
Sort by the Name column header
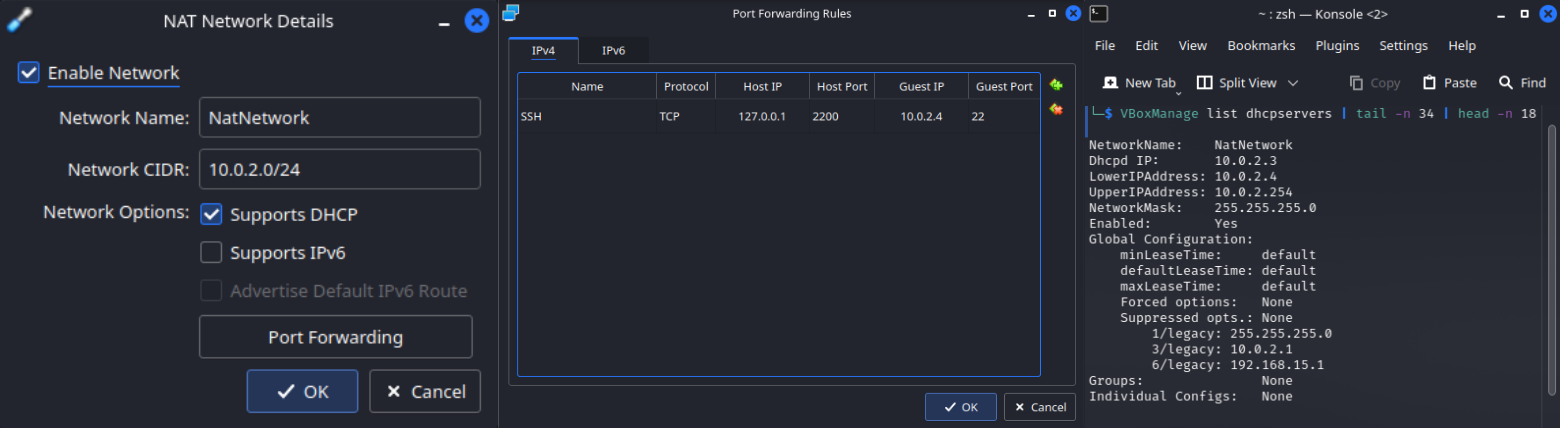click(x=587, y=87)
